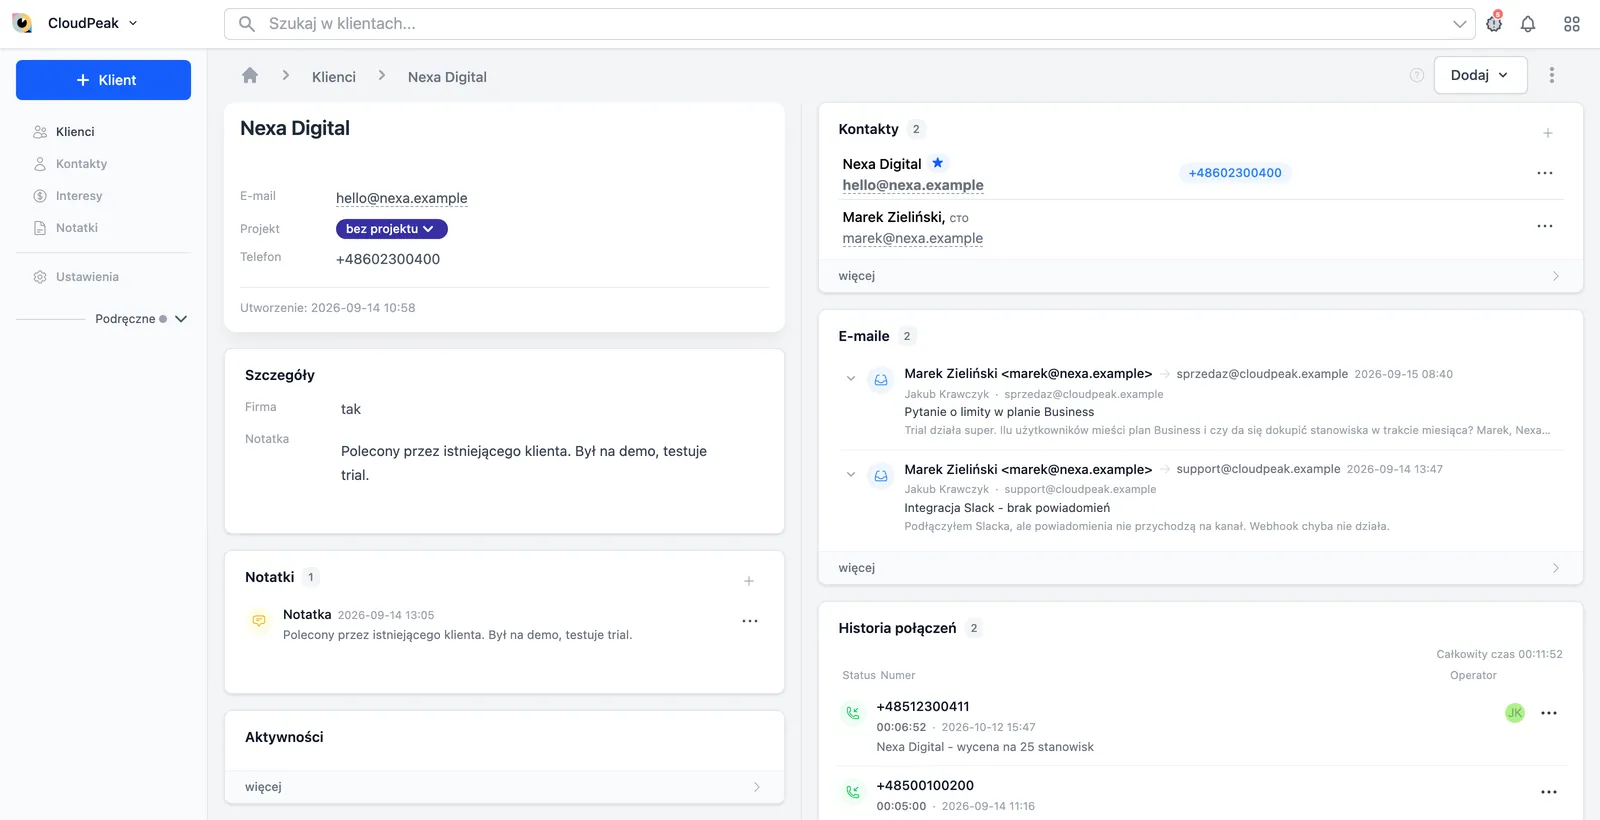1600x820 pixels.
Task: Expand the 'Pytanie o limity' email
Action: (x=851, y=379)
